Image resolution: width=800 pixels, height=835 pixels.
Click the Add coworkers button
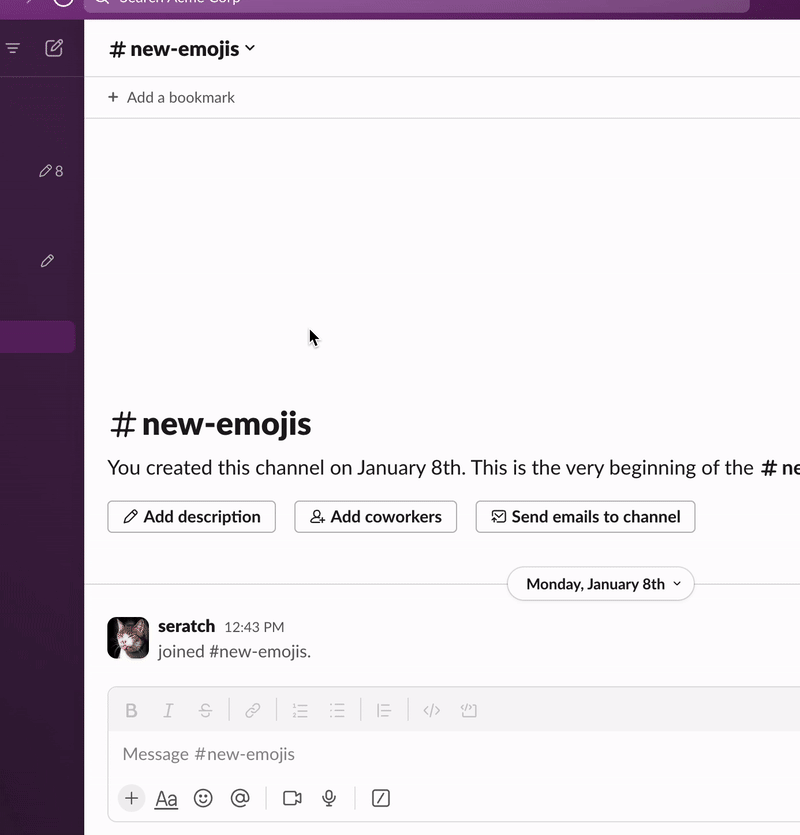click(375, 517)
